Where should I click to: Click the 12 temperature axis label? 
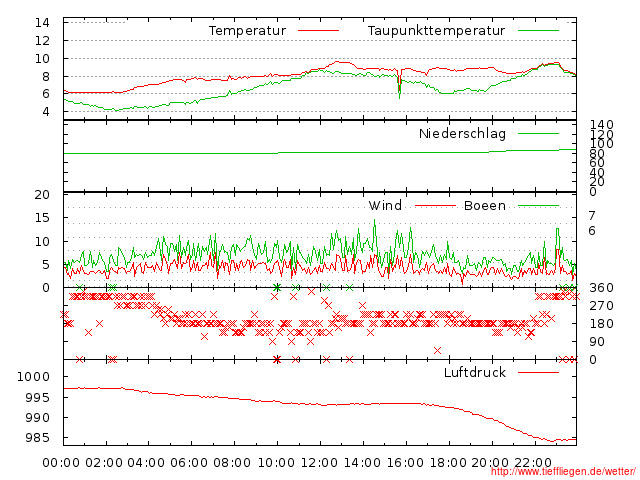pos(42,40)
